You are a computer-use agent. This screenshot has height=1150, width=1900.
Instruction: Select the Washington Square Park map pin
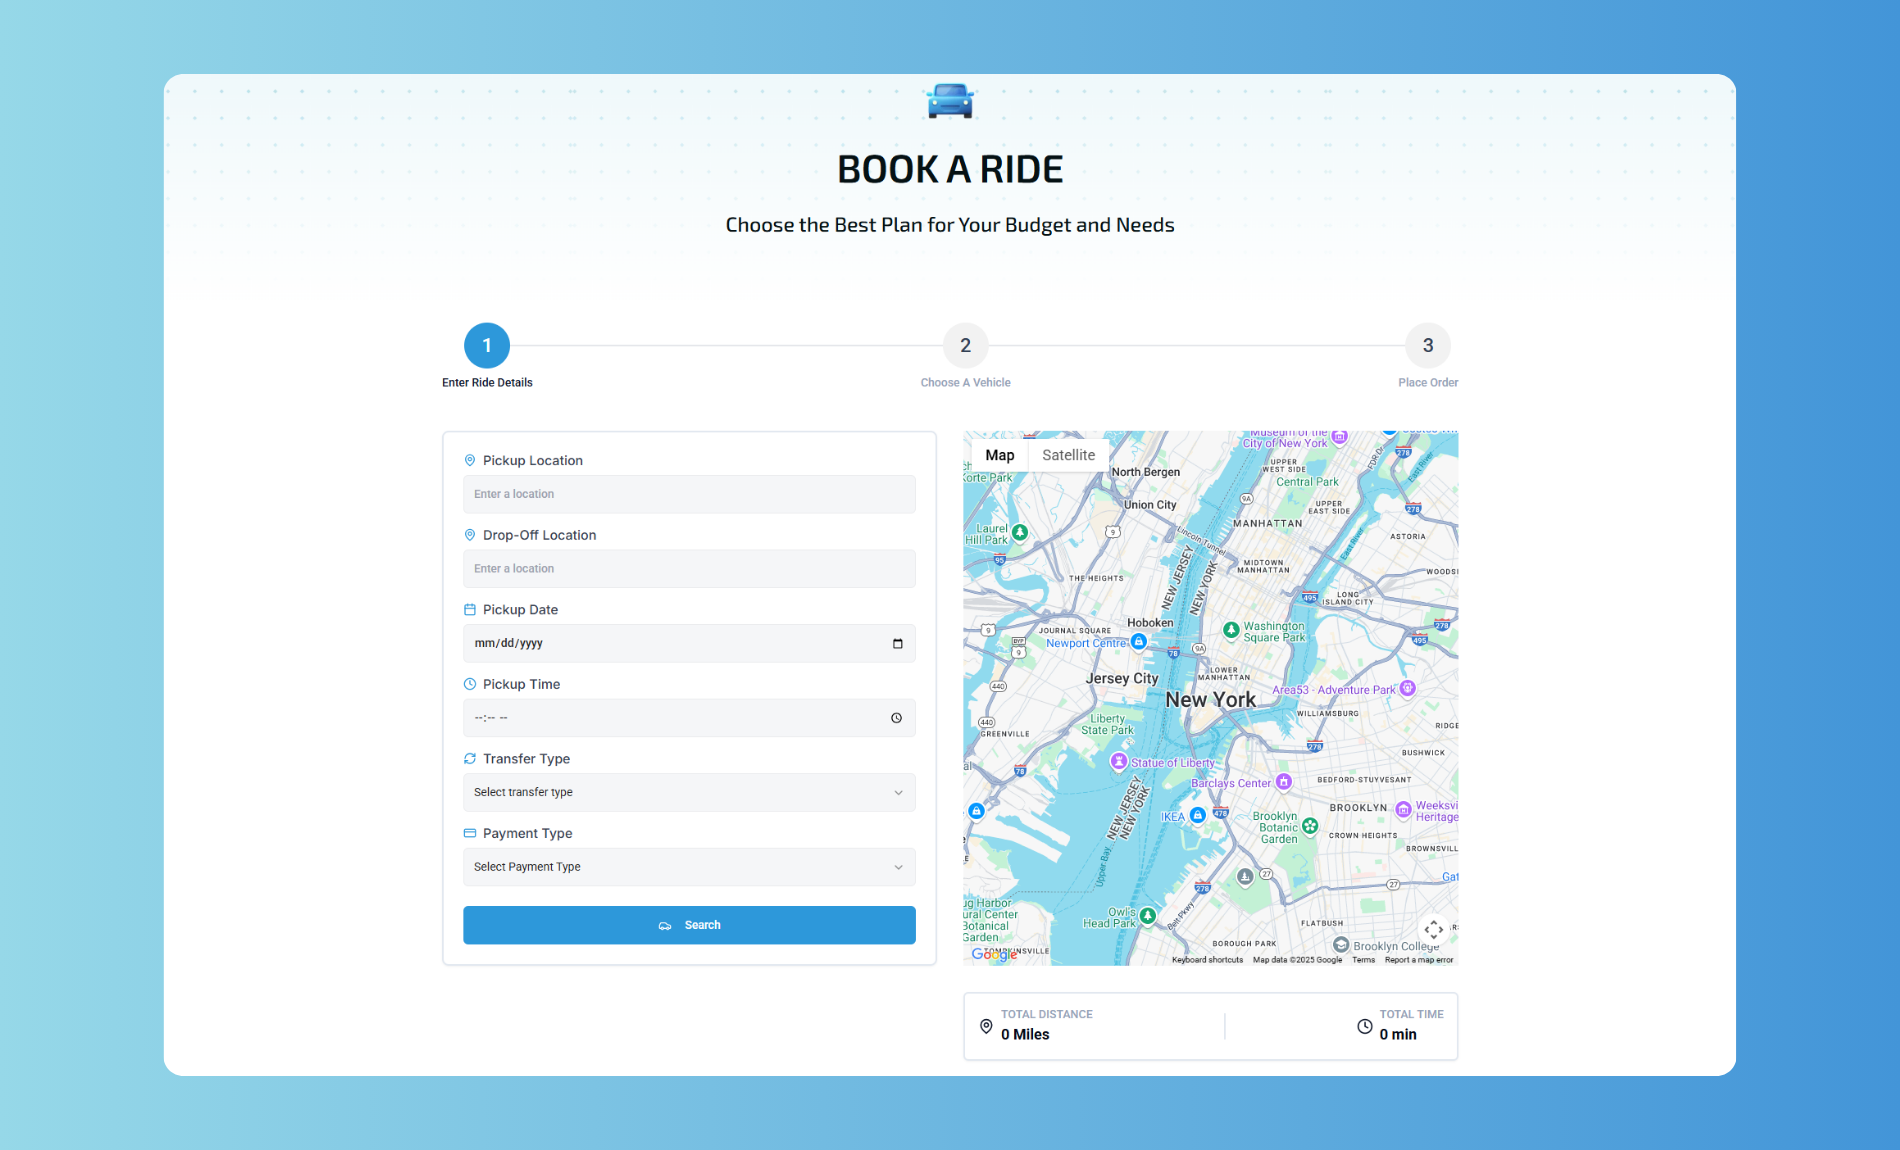click(1232, 630)
